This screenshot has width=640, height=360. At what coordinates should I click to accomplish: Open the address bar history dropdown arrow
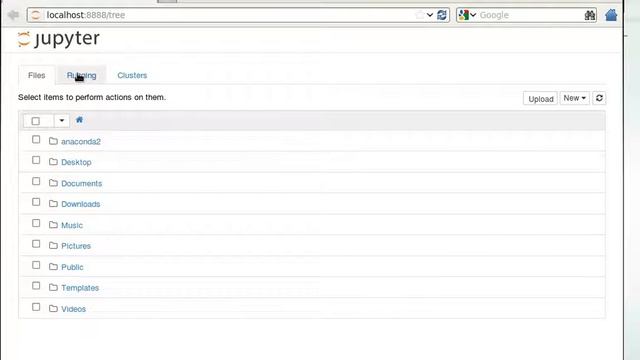point(430,15)
